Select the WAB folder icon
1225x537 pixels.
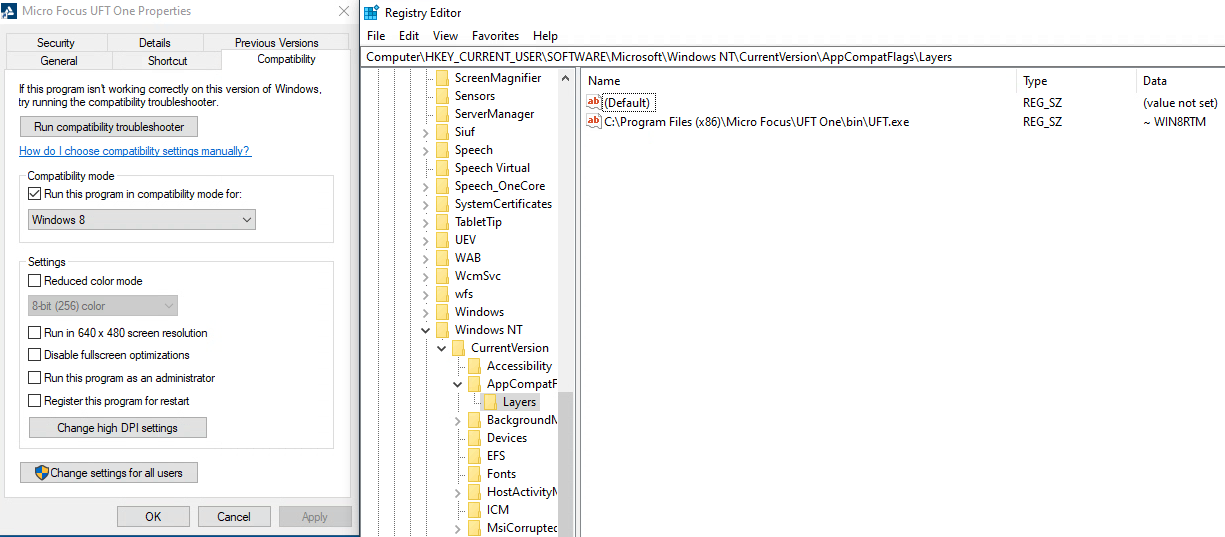[442, 258]
